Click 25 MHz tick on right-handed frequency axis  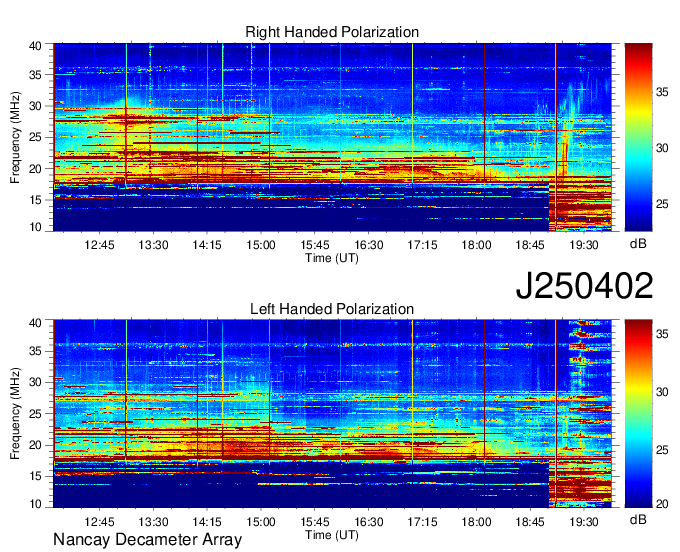tap(36, 137)
